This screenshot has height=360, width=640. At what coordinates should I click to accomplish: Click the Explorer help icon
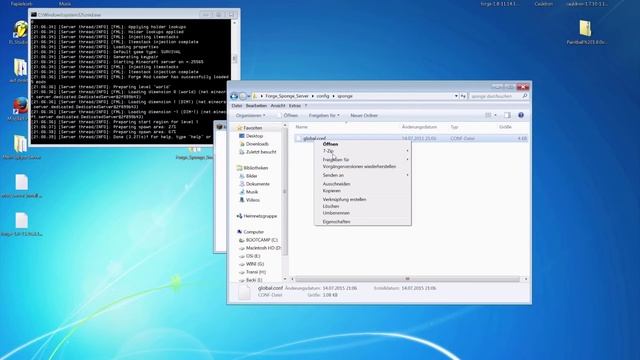pos(521,115)
